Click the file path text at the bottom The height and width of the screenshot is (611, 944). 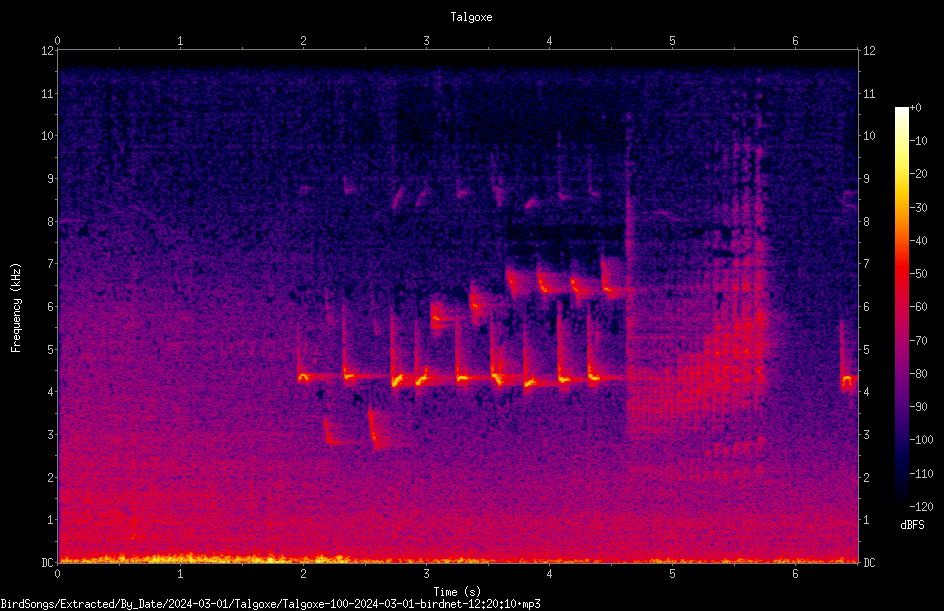(x=270, y=604)
